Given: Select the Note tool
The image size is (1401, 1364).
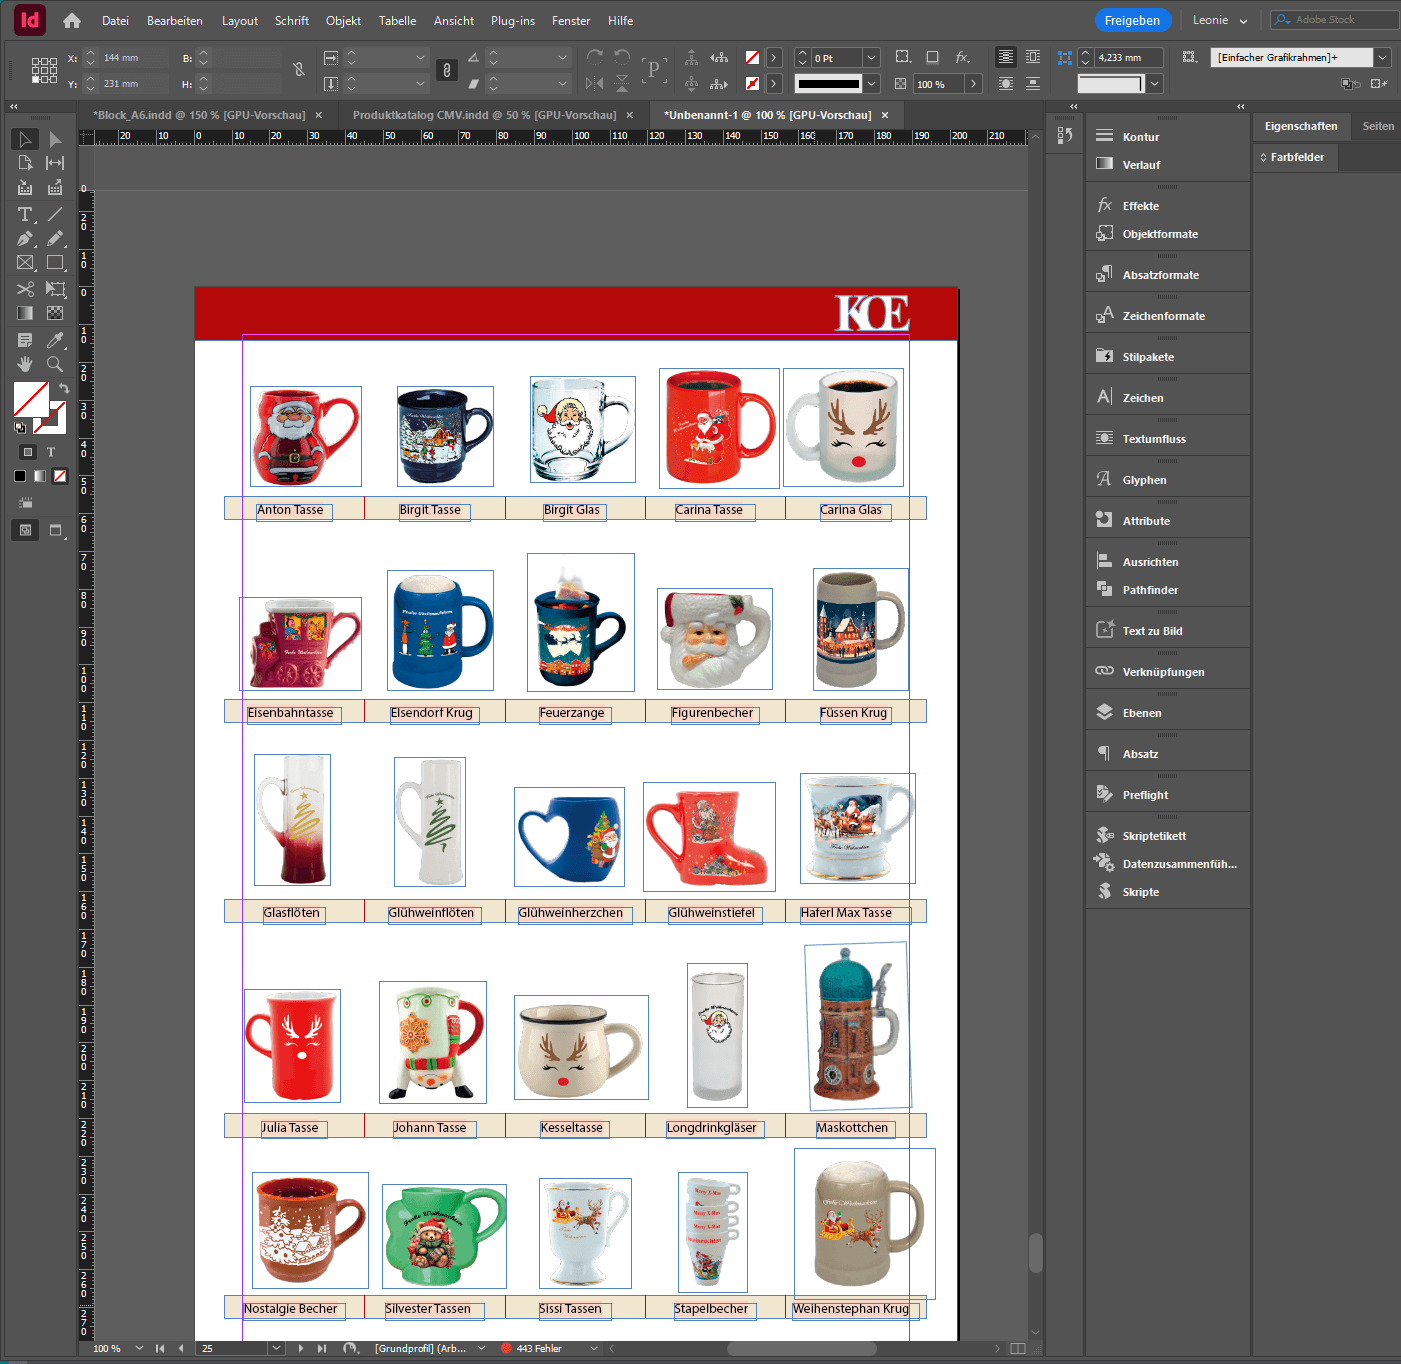Looking at the screenshot, I should coord(25,340).
